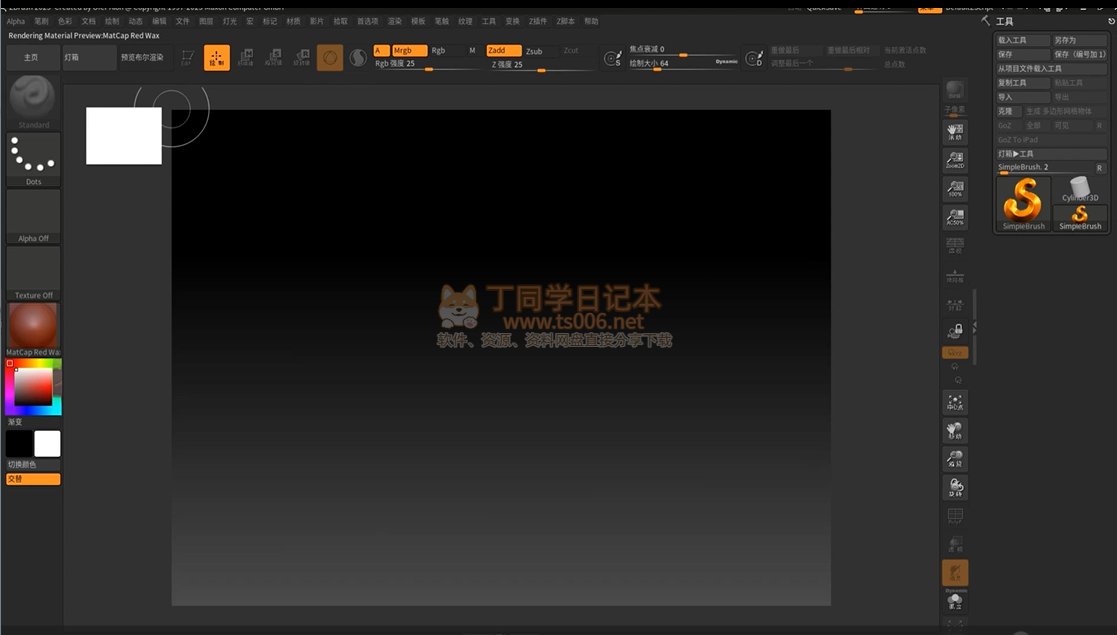Open the Alpha menu in menu bar
Image resolution: width=1117 pixels, height=635 pixels.
coord(16,21)
